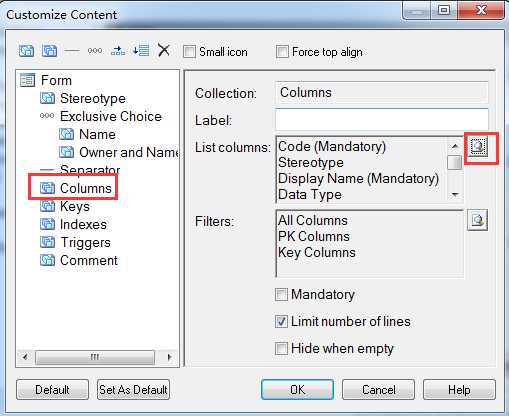Click the Add Exclusive Choice toolbar icon
Image resolution: width=509 pixels, height=416 pixels.
click(x=95, y=51)
